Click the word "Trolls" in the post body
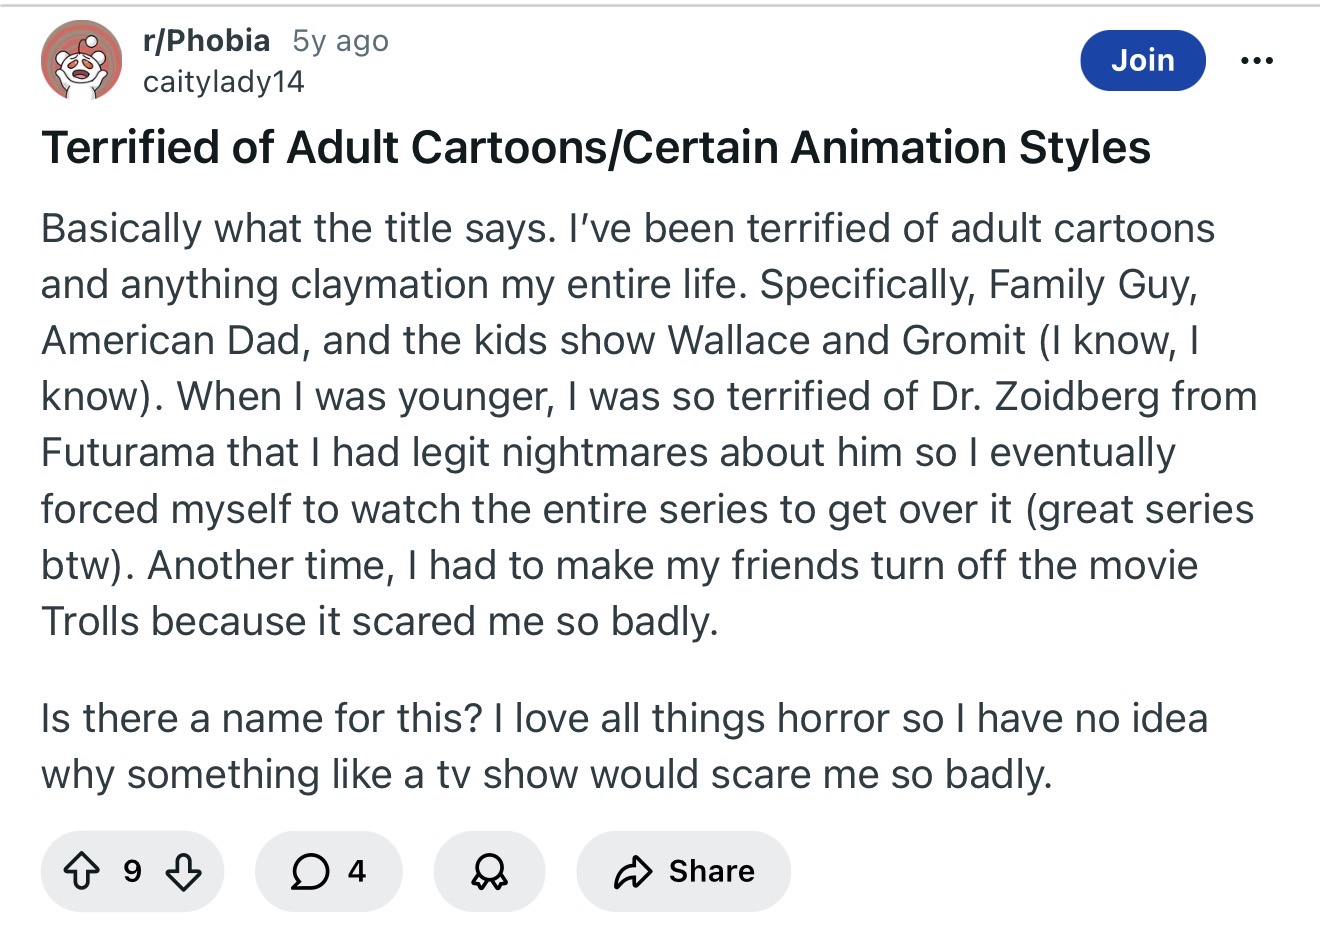Viewport: 1320px width, 931px height. pyautogui.click(x=90, y=622)
